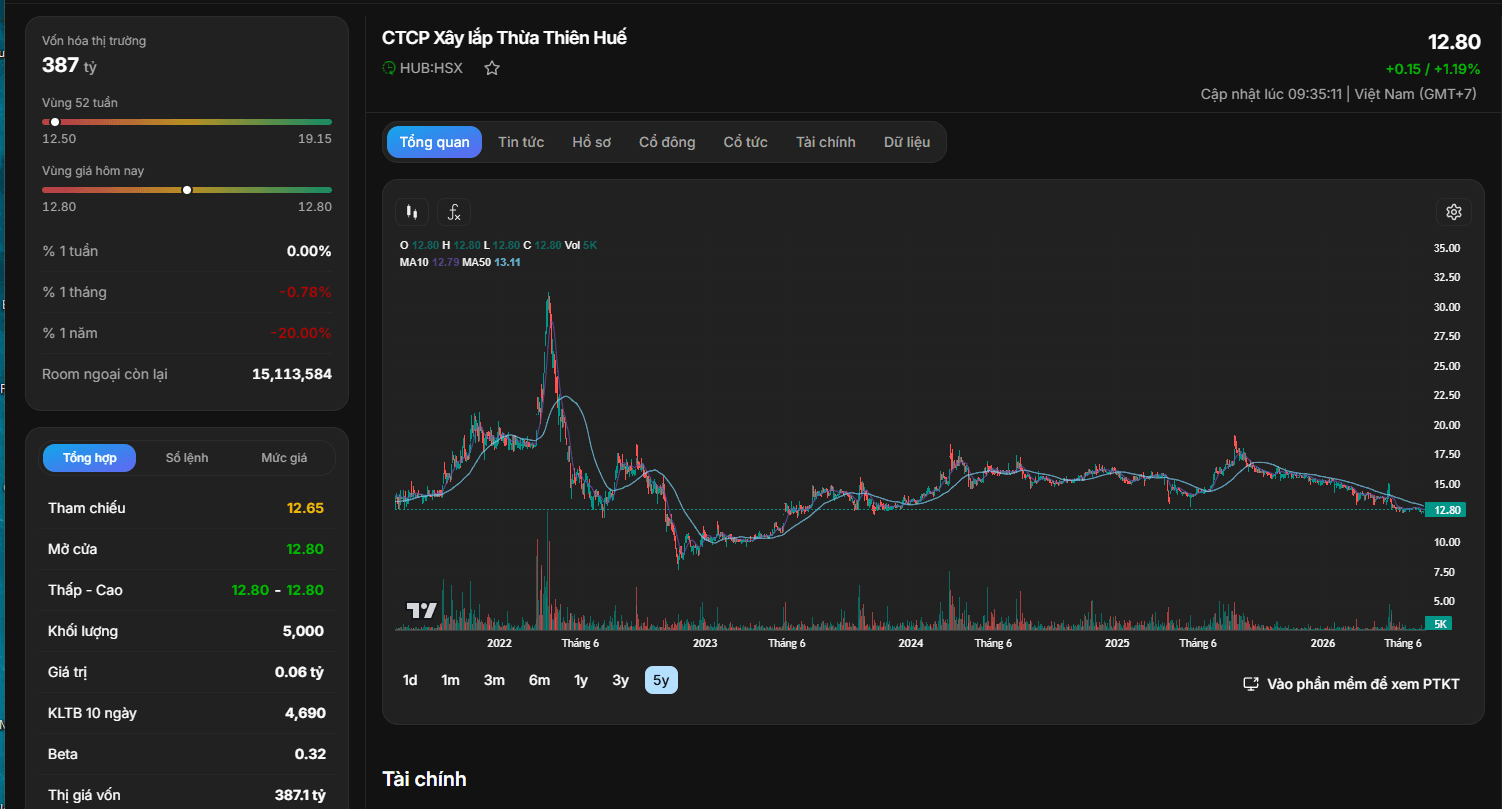This screenshot has height=809, width=1502.
Task: Choose the 6m chart range
Action: 539,680
